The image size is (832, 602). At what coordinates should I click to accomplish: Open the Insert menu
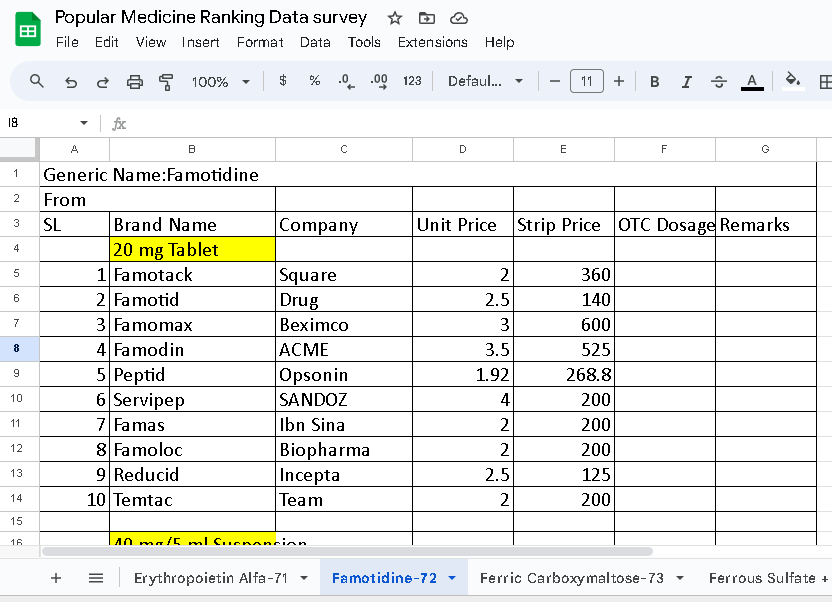(201, 42)
